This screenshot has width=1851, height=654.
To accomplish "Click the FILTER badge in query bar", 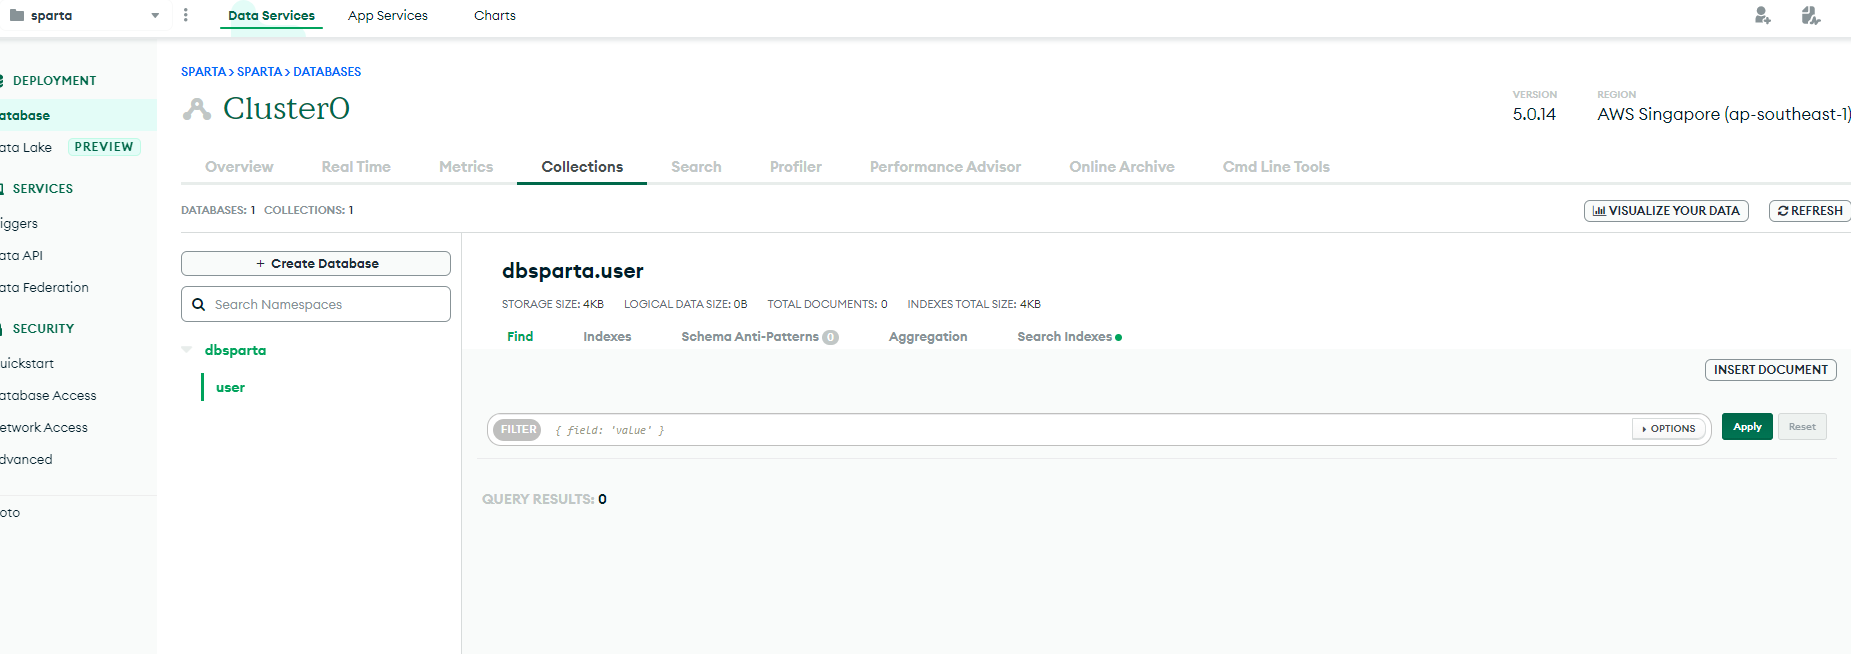I will pos(518,430).
